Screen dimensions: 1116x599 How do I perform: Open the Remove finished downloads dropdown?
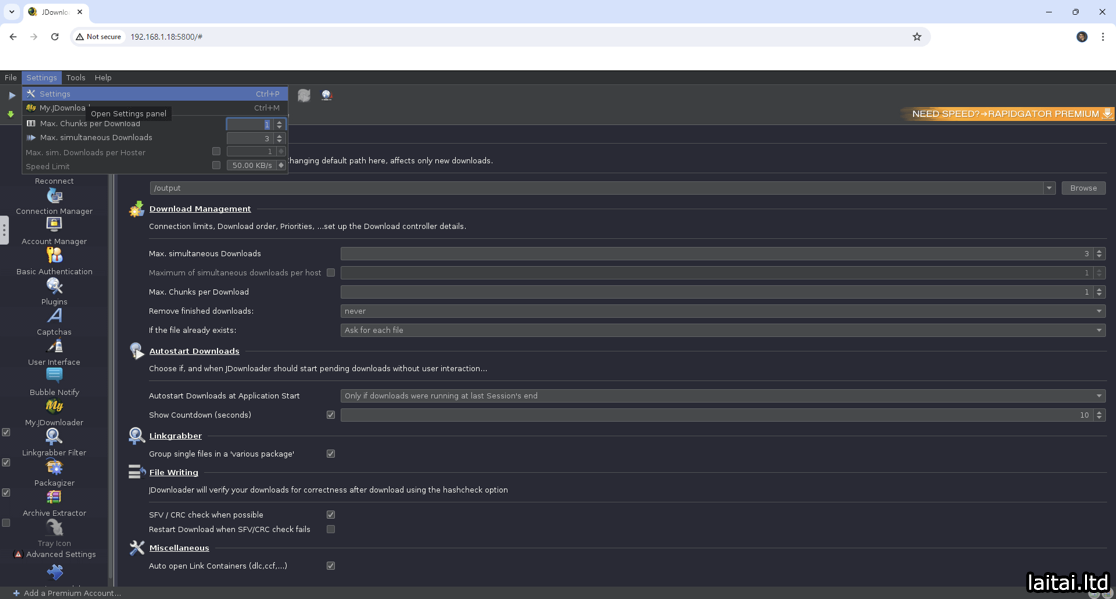click(722, 311)
